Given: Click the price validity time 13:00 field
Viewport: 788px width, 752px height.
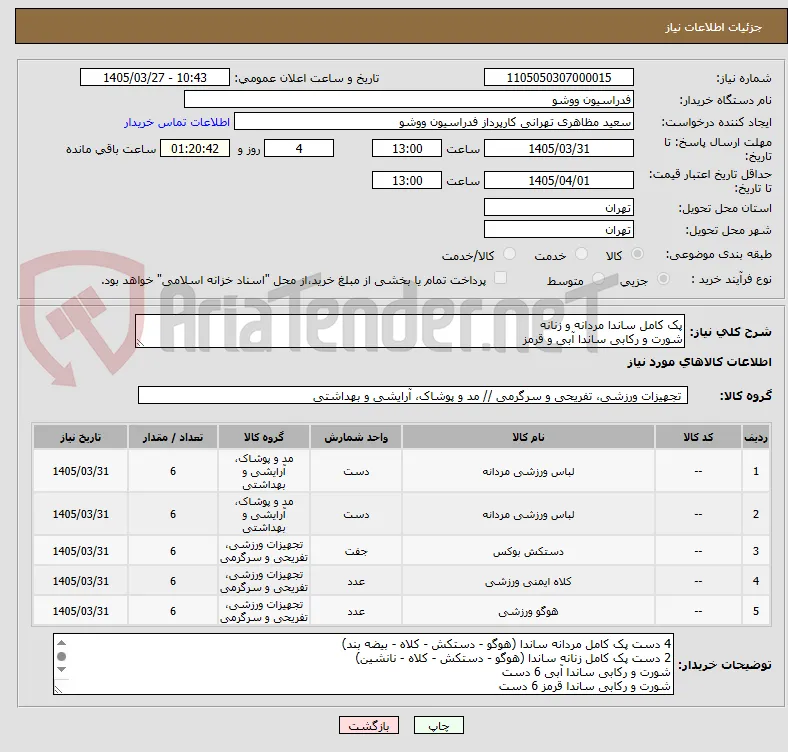Looking at the screenshot, I should (407, 180).
